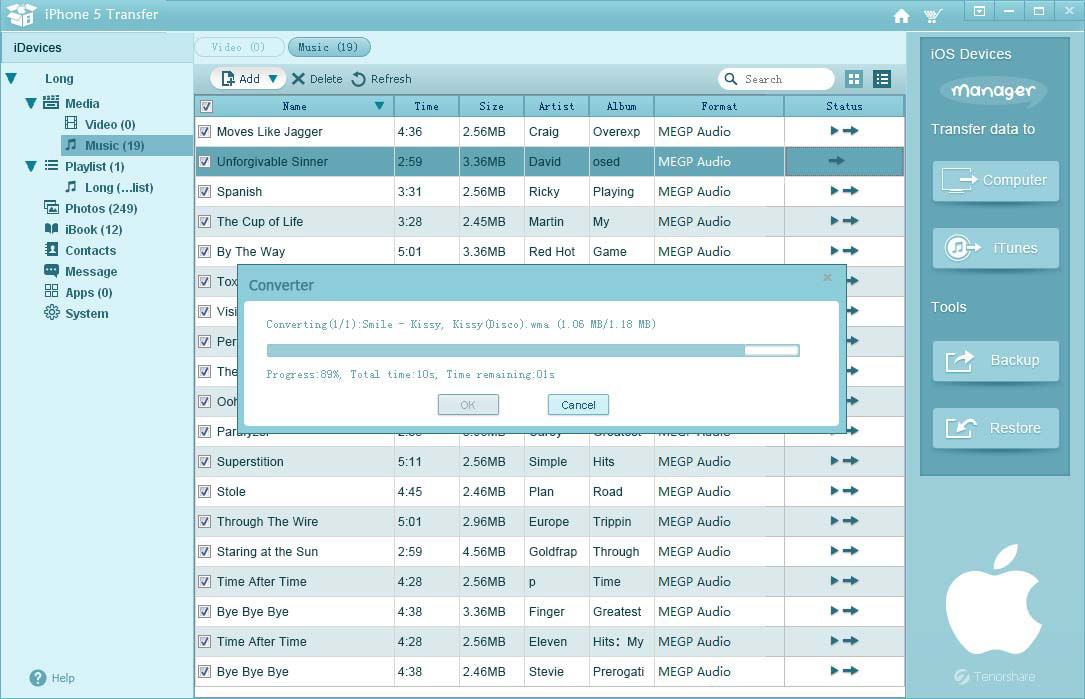Switch to grid thumbnail view

pyautogui.click(x=854, y=79)
